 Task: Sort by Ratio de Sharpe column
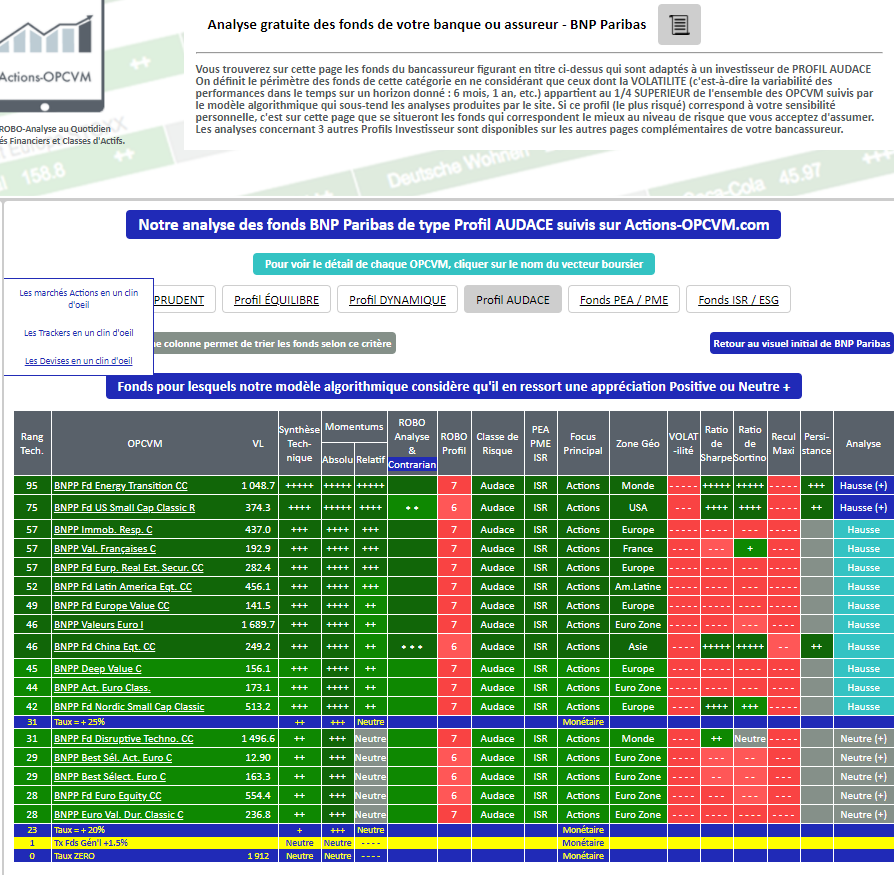pos(717,443)
